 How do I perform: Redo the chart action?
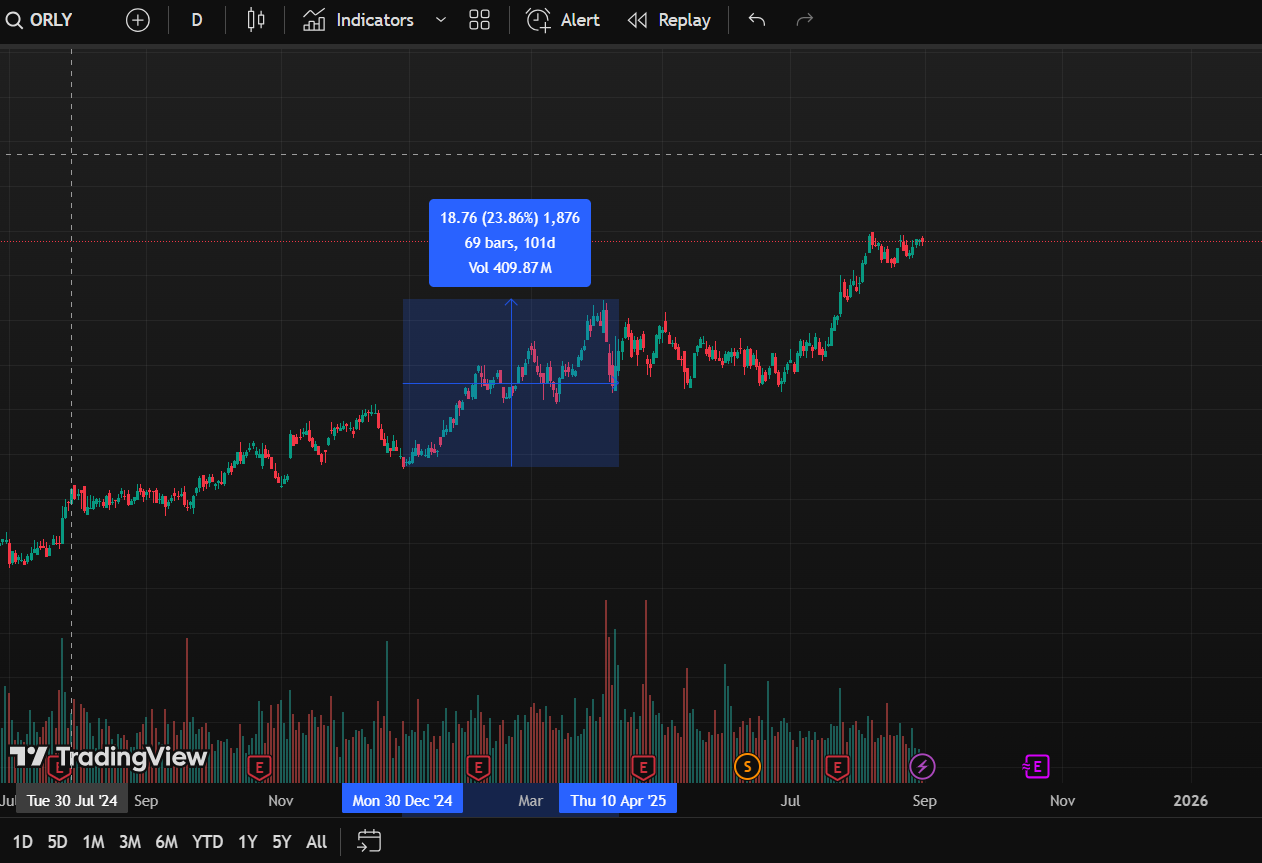click(x=804, y=20)
